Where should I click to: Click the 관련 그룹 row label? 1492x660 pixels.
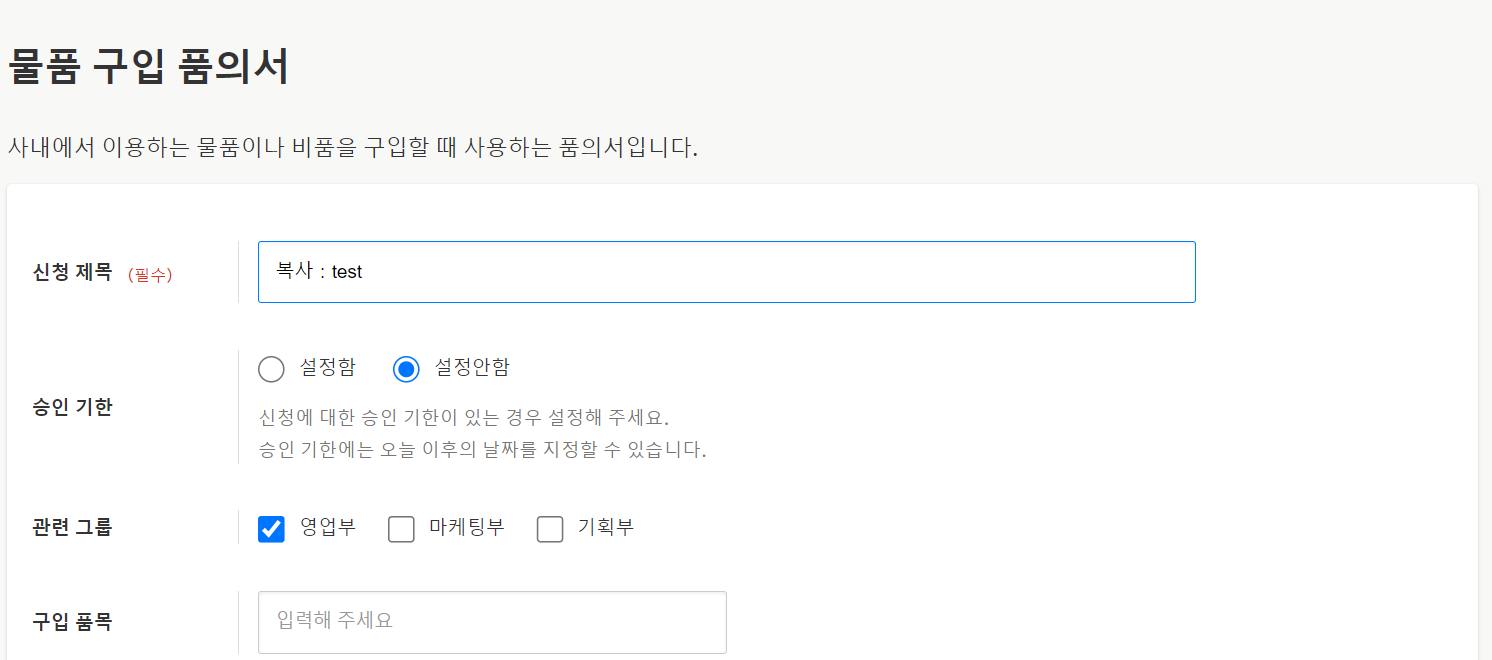pyautogui.click(x=72, y=527)
